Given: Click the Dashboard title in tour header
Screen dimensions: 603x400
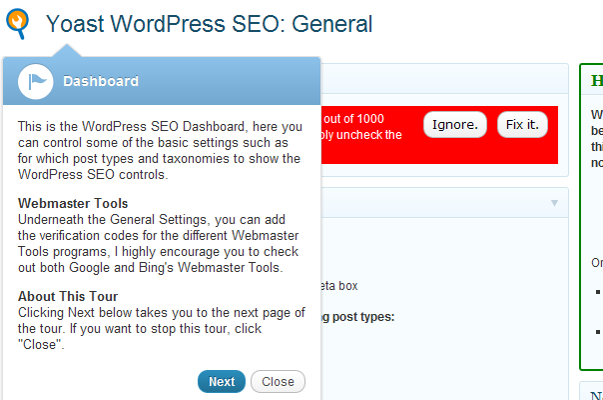Looking at the screenshot, I should click(x=101, y=81).
